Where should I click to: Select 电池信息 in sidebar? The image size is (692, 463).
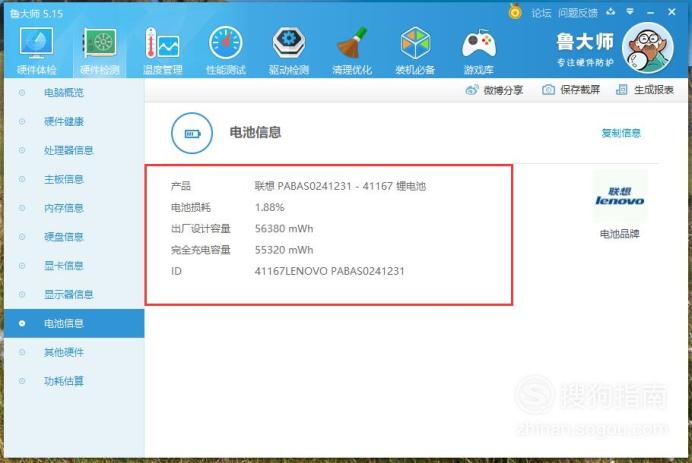pyautogui.click(x=74, y=324)
